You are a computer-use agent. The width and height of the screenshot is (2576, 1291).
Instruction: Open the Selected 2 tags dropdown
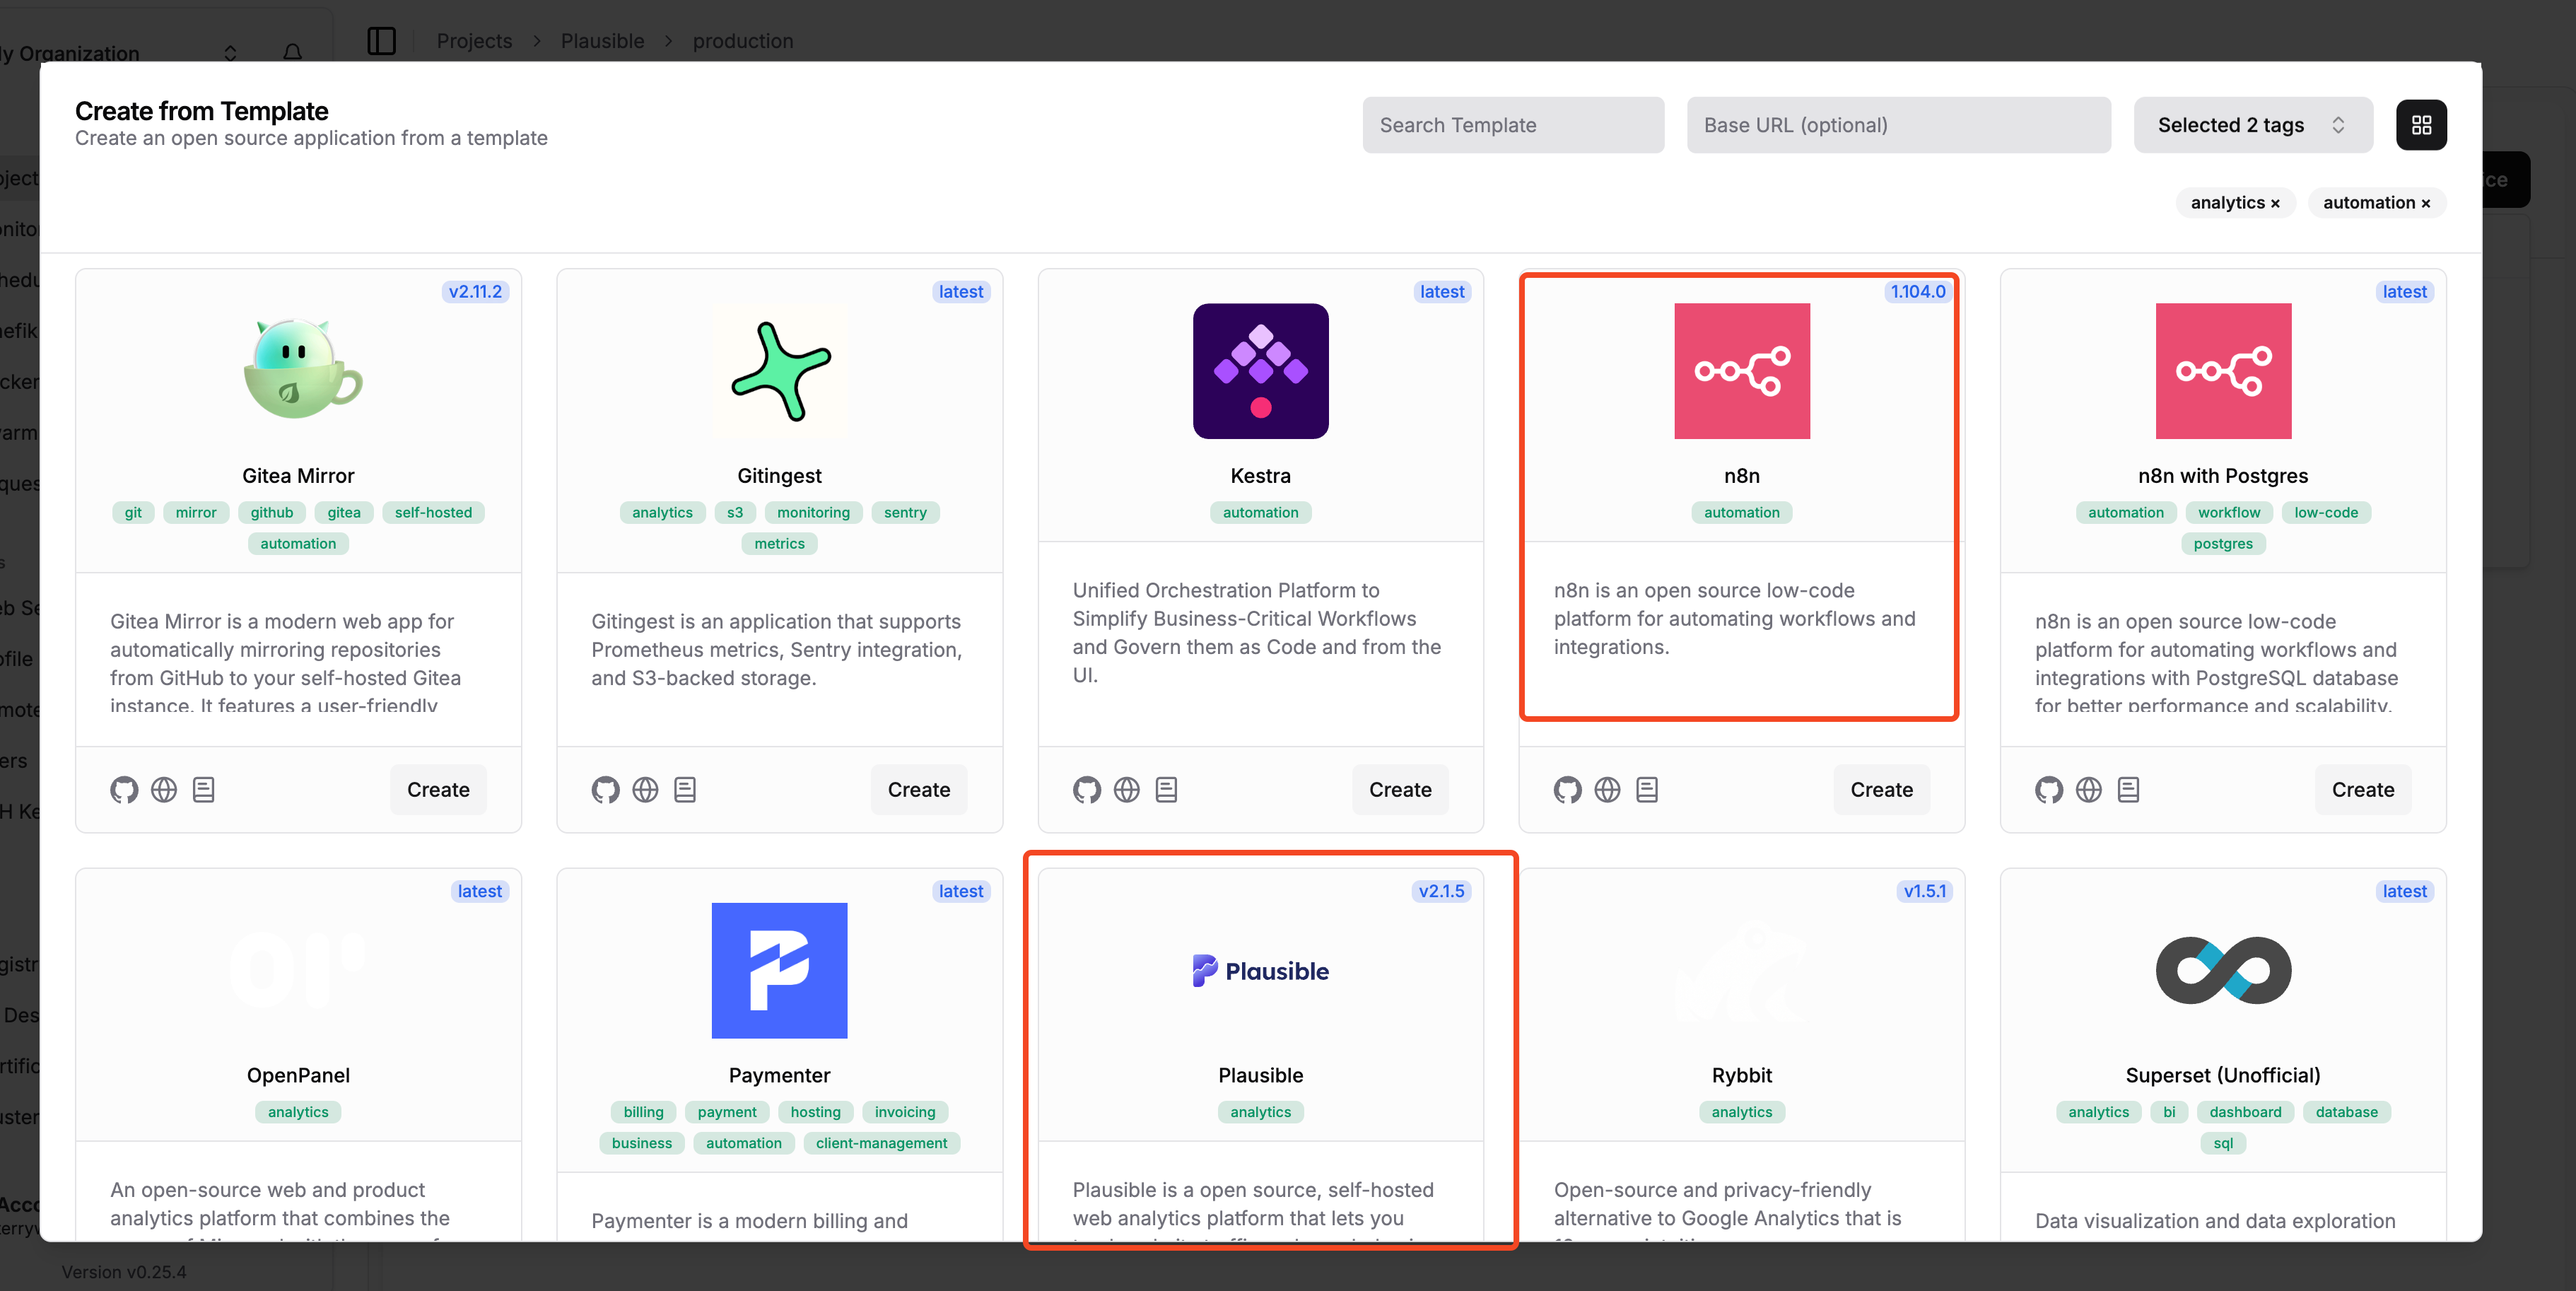pyautogui.click(x=2253, y=125)
